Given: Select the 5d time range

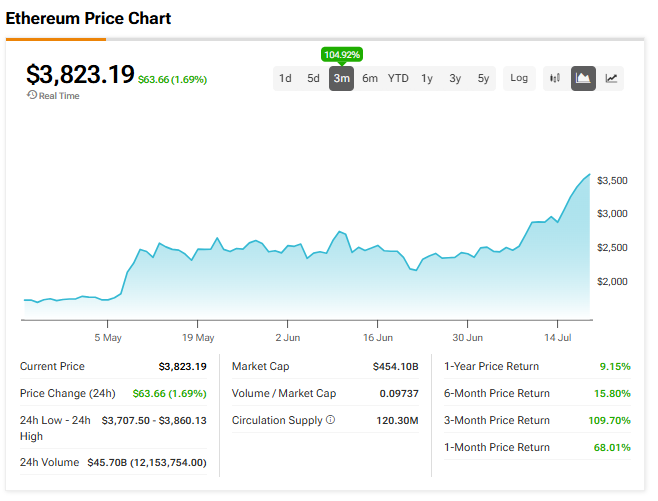Looking at the screenshot, I should pyautogui.click(x=313, y=78).
